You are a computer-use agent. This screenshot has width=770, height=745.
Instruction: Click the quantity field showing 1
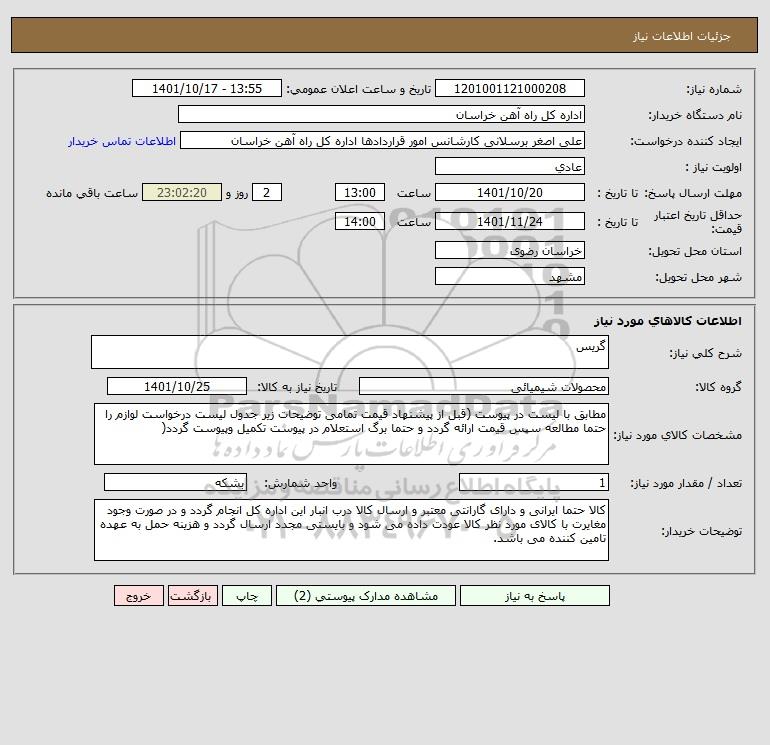pyautogui.click(x=534, y=483)
